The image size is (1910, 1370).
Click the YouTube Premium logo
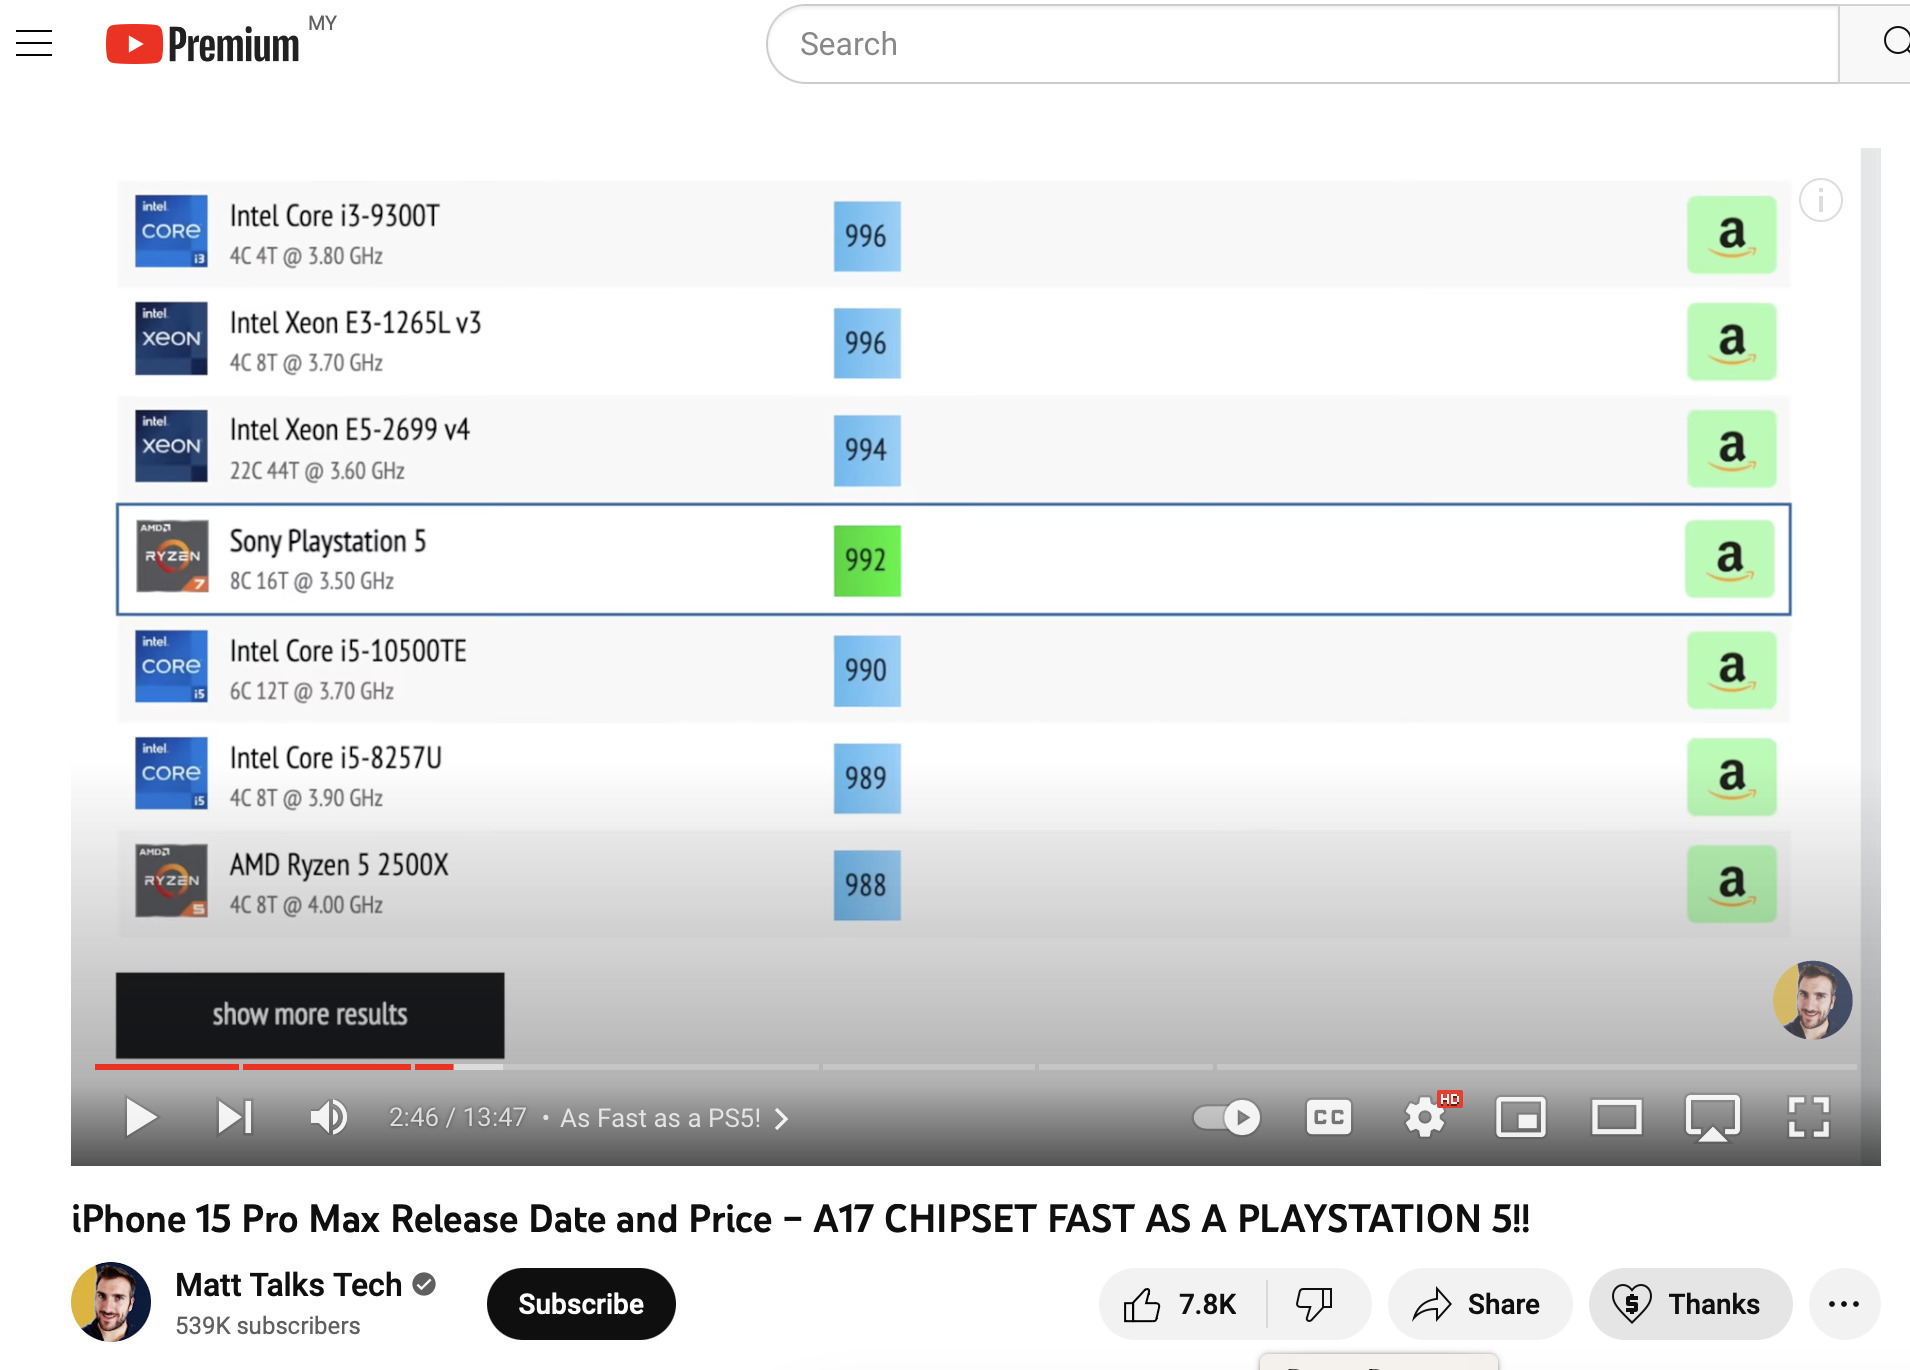[x=203, y=44]
